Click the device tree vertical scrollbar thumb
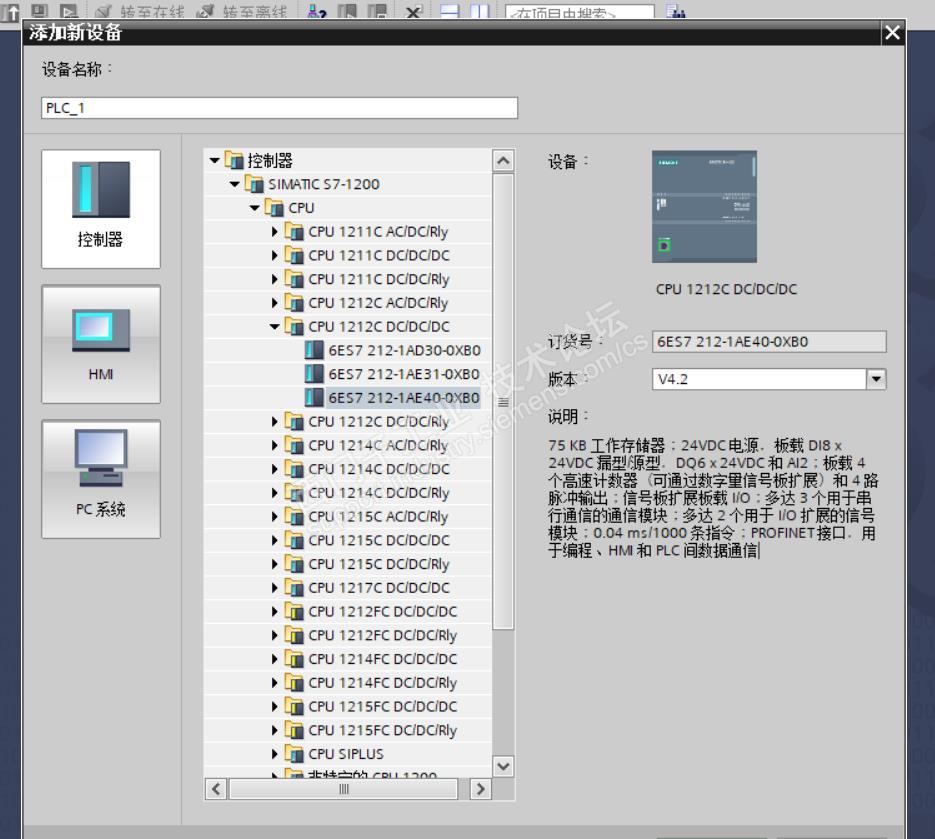Viewport: 935px width, 839px height. 503,401
